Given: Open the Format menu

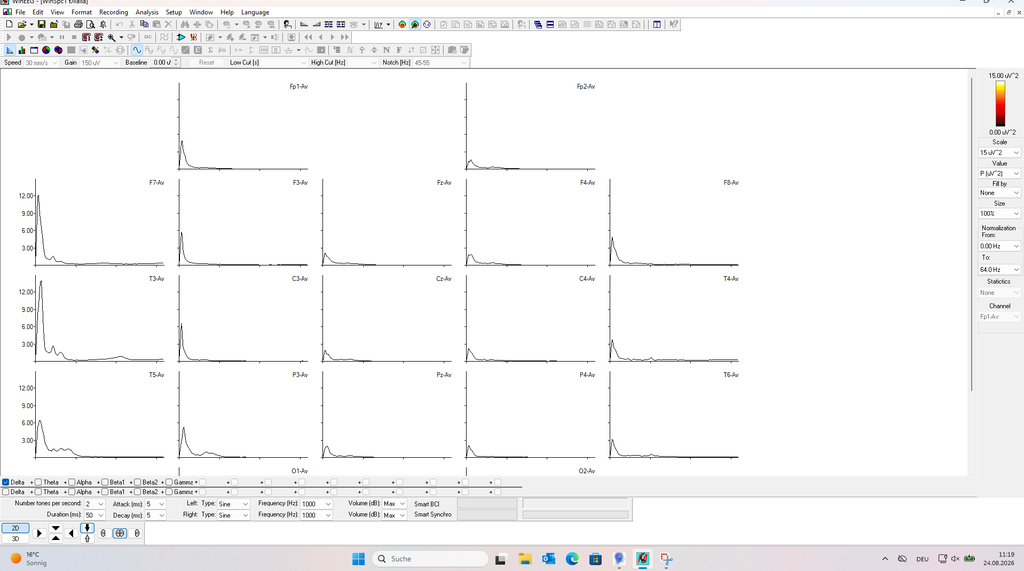Looking at the screenshot, I should coord(82,12).
